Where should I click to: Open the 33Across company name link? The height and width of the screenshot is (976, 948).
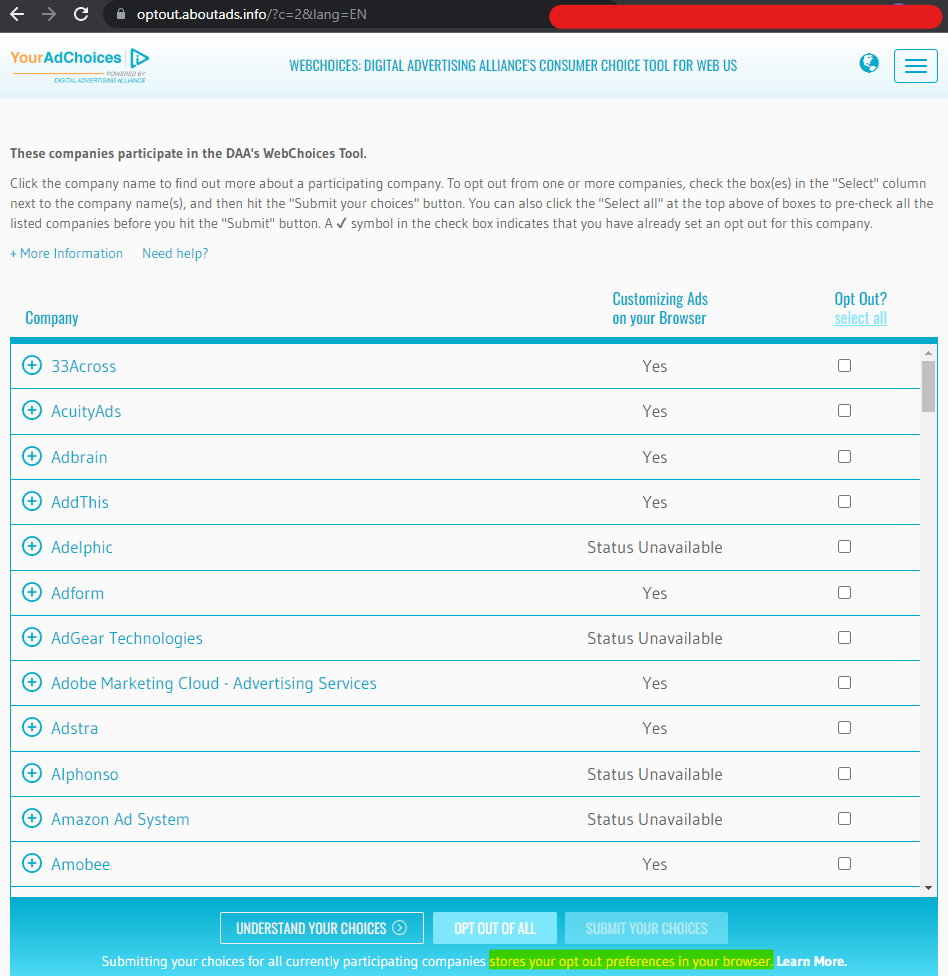83,366
